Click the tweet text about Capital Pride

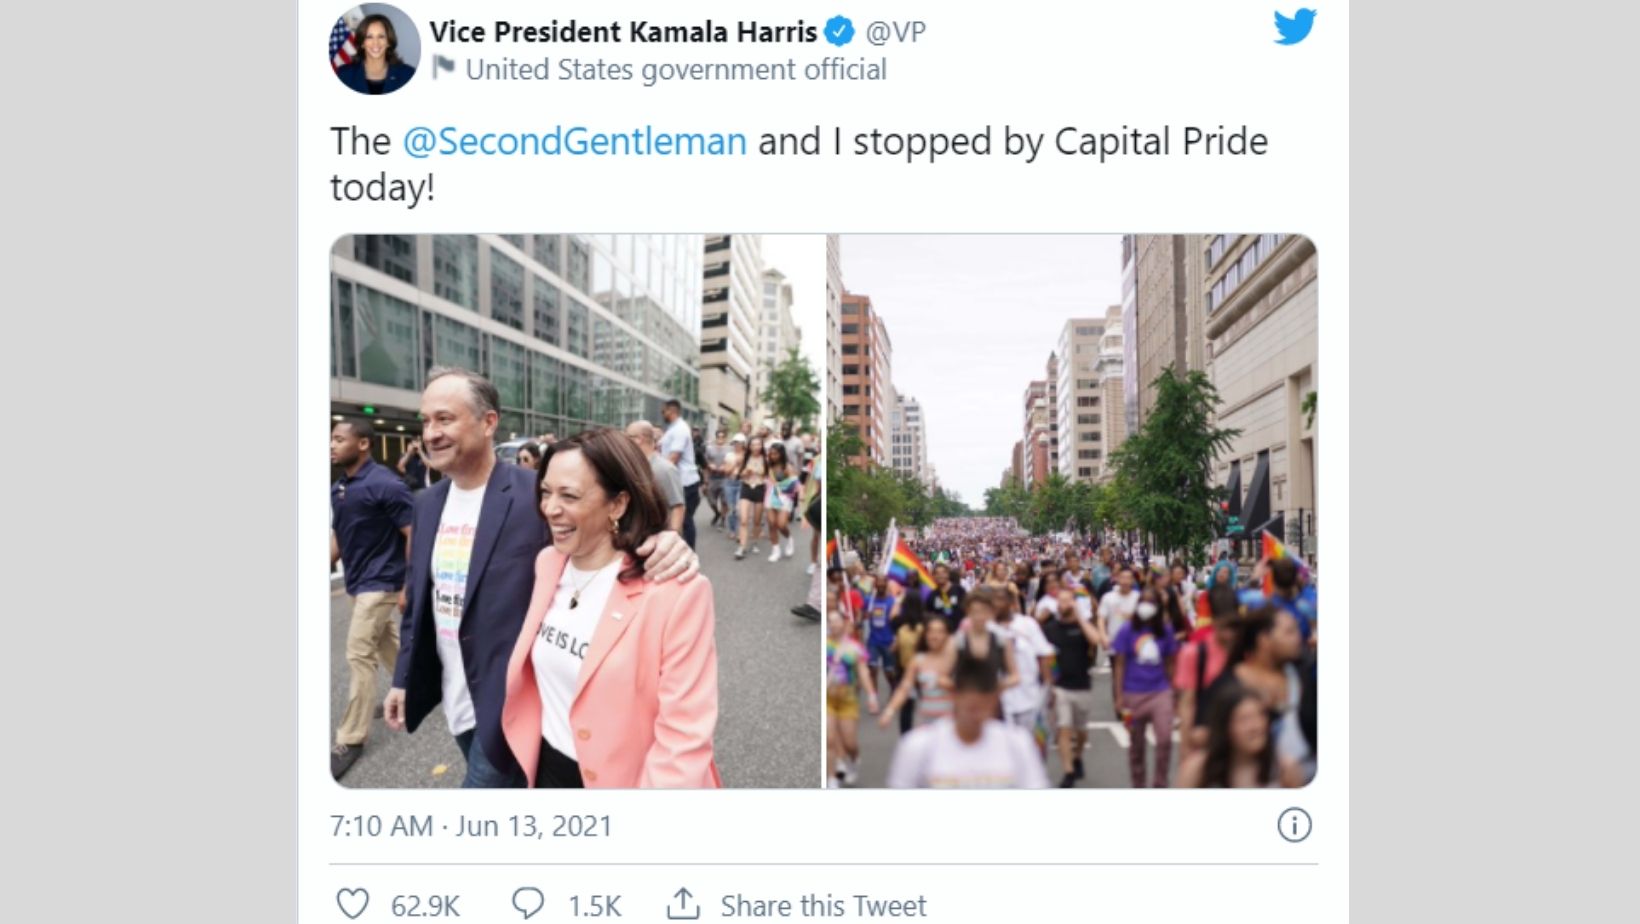click(799, 163)
